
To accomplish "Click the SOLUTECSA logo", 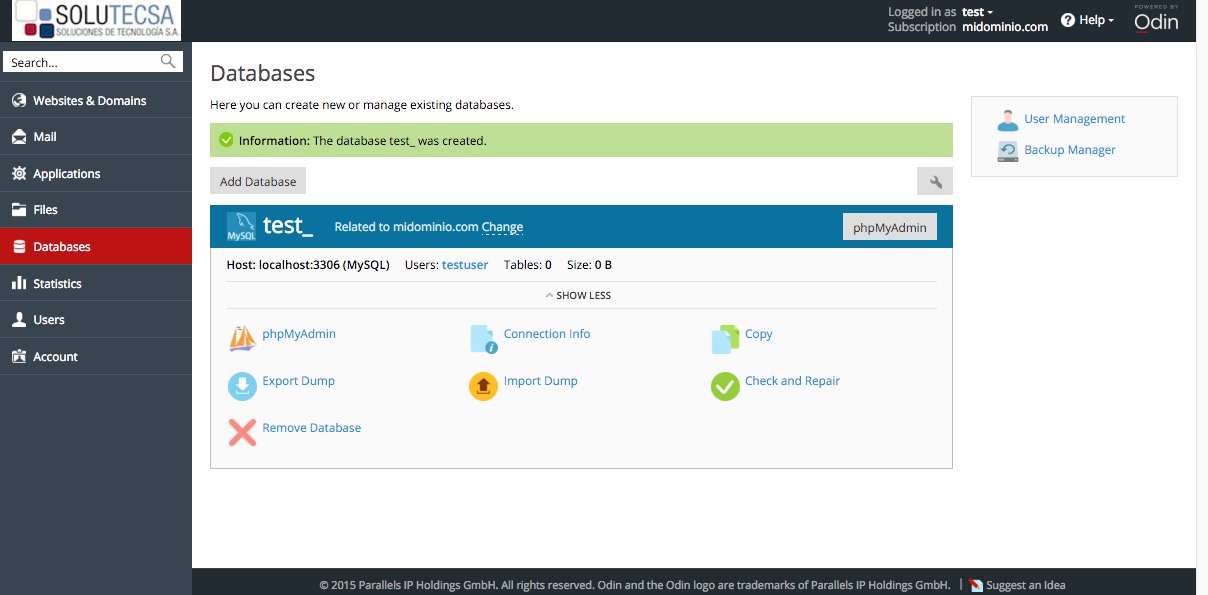I will point(96,21).
